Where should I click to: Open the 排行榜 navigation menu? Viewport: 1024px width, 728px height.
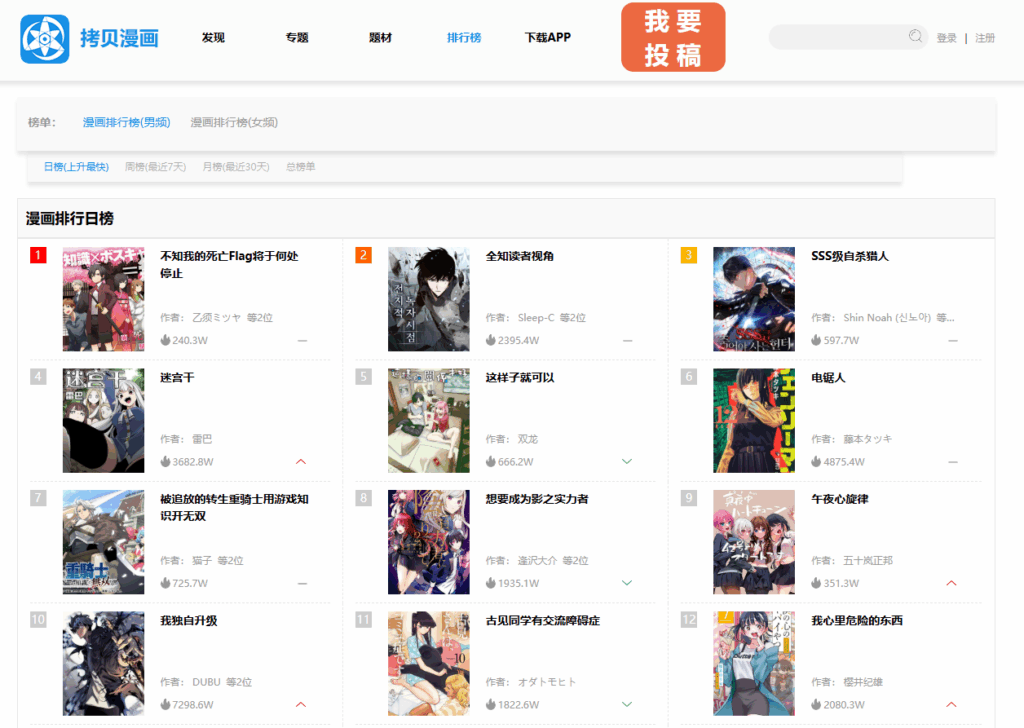464,38
